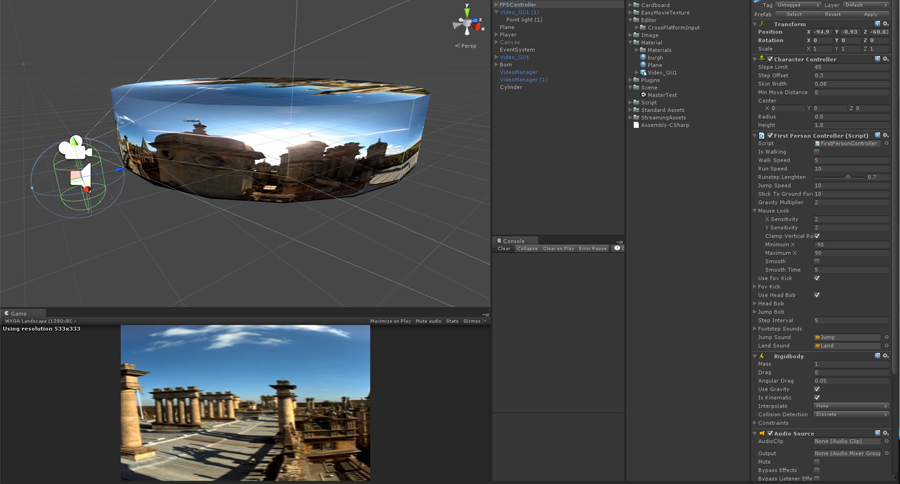Enable the Mouse Look Smooth checkbox

[x=817, y=261]
